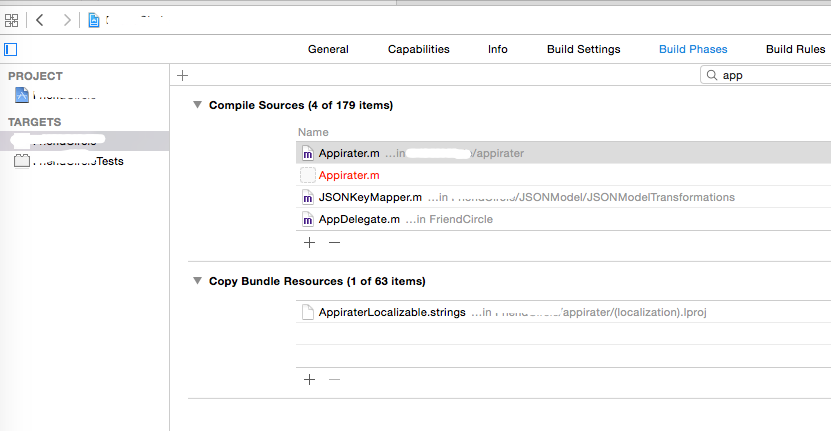Collapse the Compile Sources section
Viewport: 831px width, 431px height.
click(x=197, y=105)
